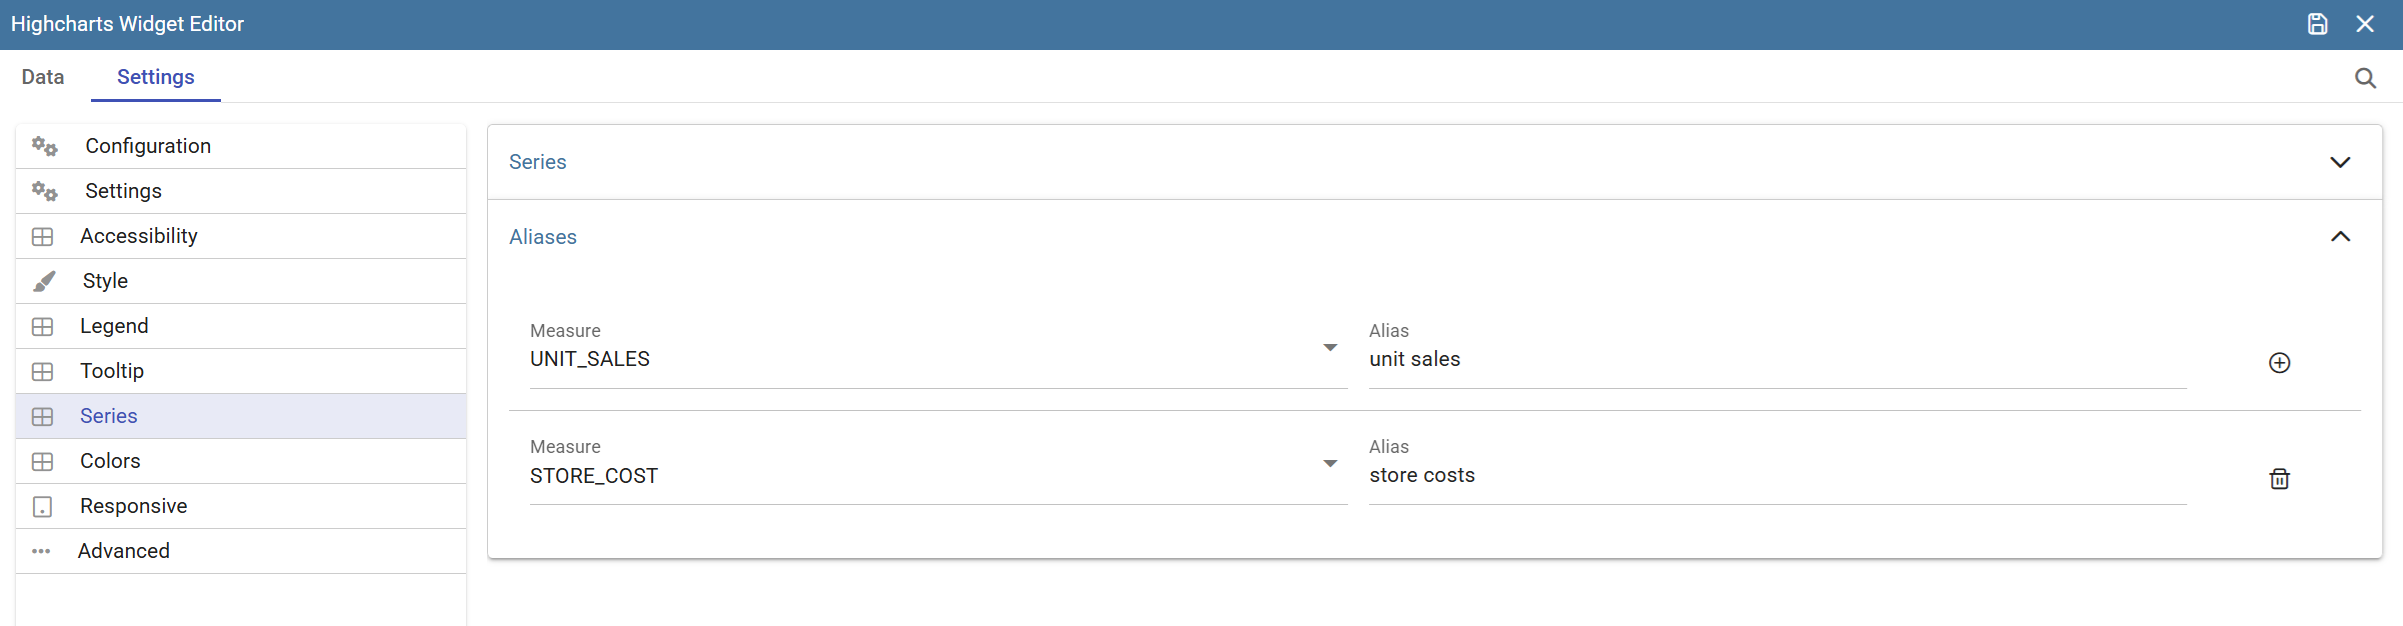Screen dimensions: 2403x626
Task: Switch to the Data tab
Action: [x=43, y=77]
